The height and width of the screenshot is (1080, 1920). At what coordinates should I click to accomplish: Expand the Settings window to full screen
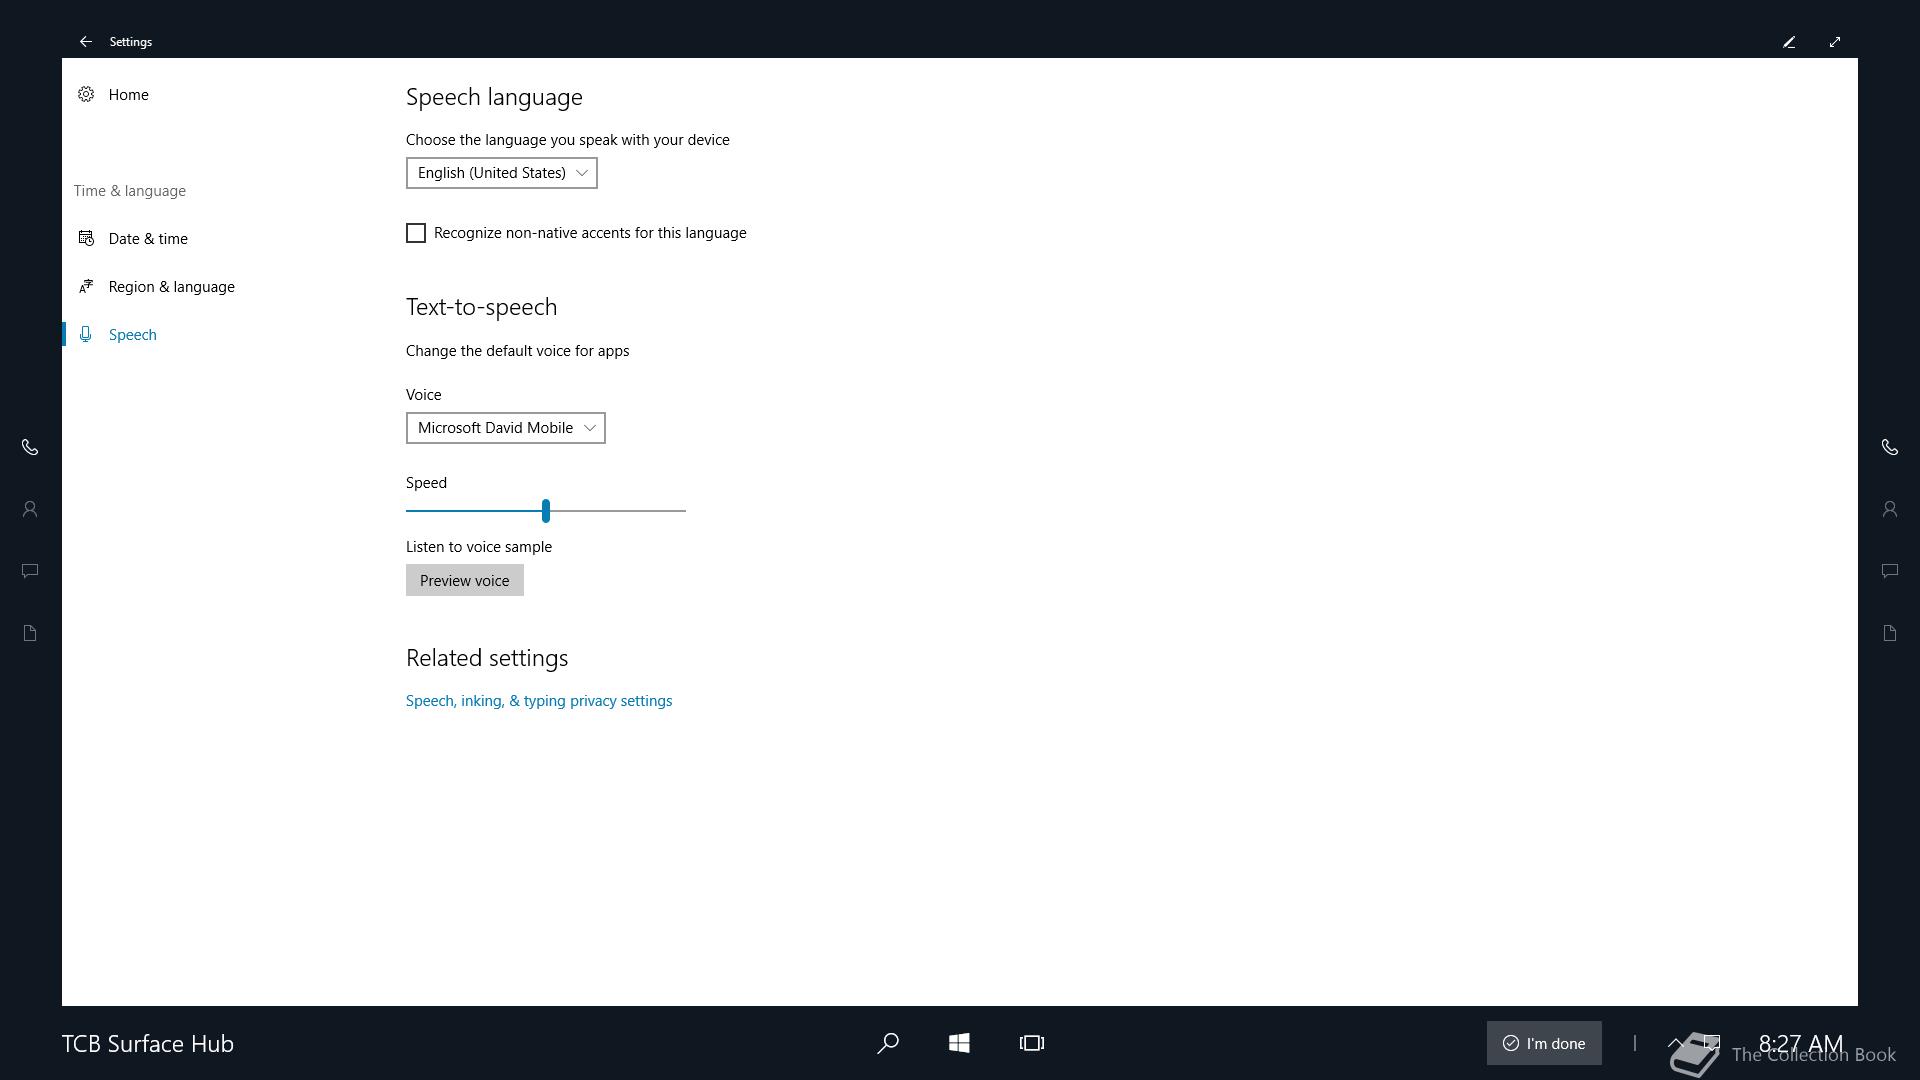point(1835,42)
